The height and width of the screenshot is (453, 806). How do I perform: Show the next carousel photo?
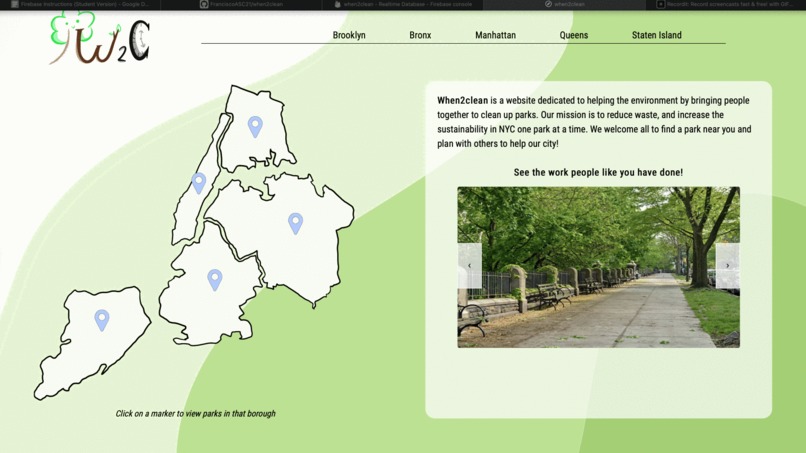[727, 265]
